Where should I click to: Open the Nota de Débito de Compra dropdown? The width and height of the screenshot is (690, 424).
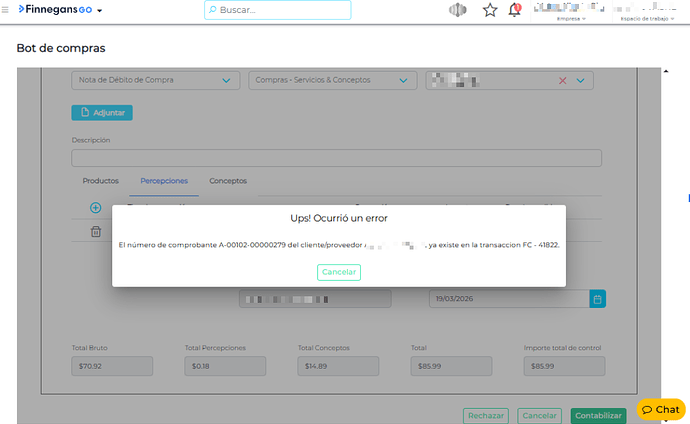tap(155, 81)
